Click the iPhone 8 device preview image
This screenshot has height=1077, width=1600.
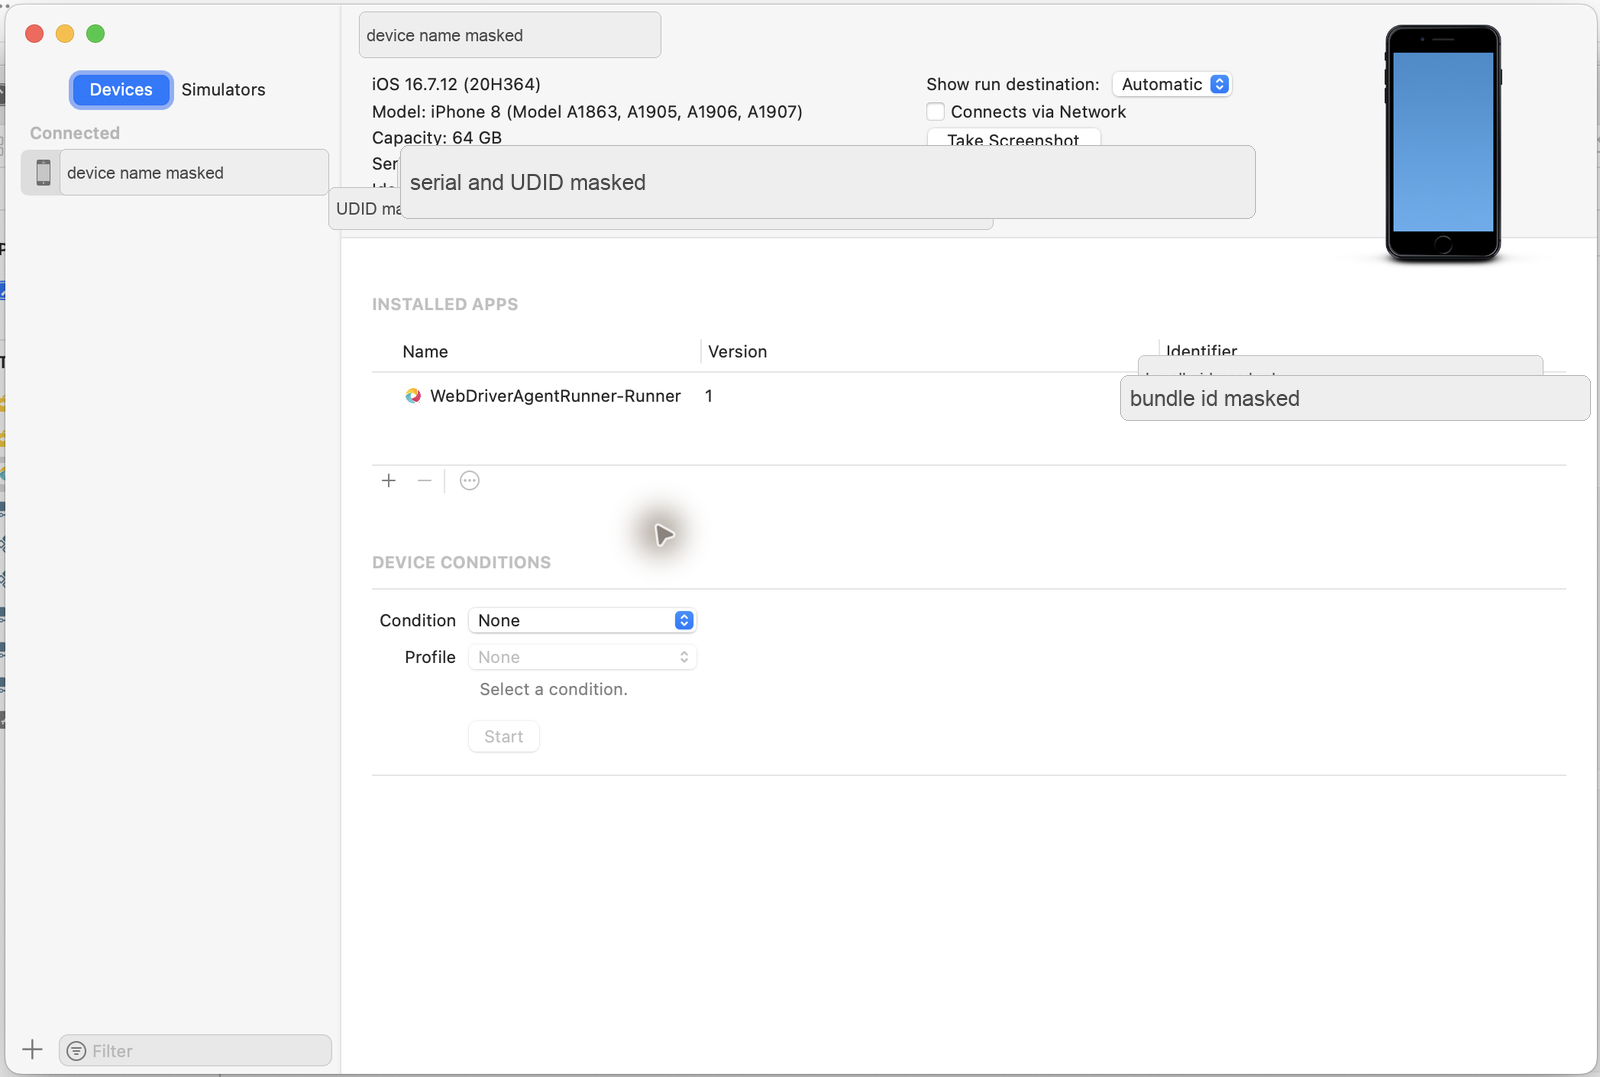1442,143
